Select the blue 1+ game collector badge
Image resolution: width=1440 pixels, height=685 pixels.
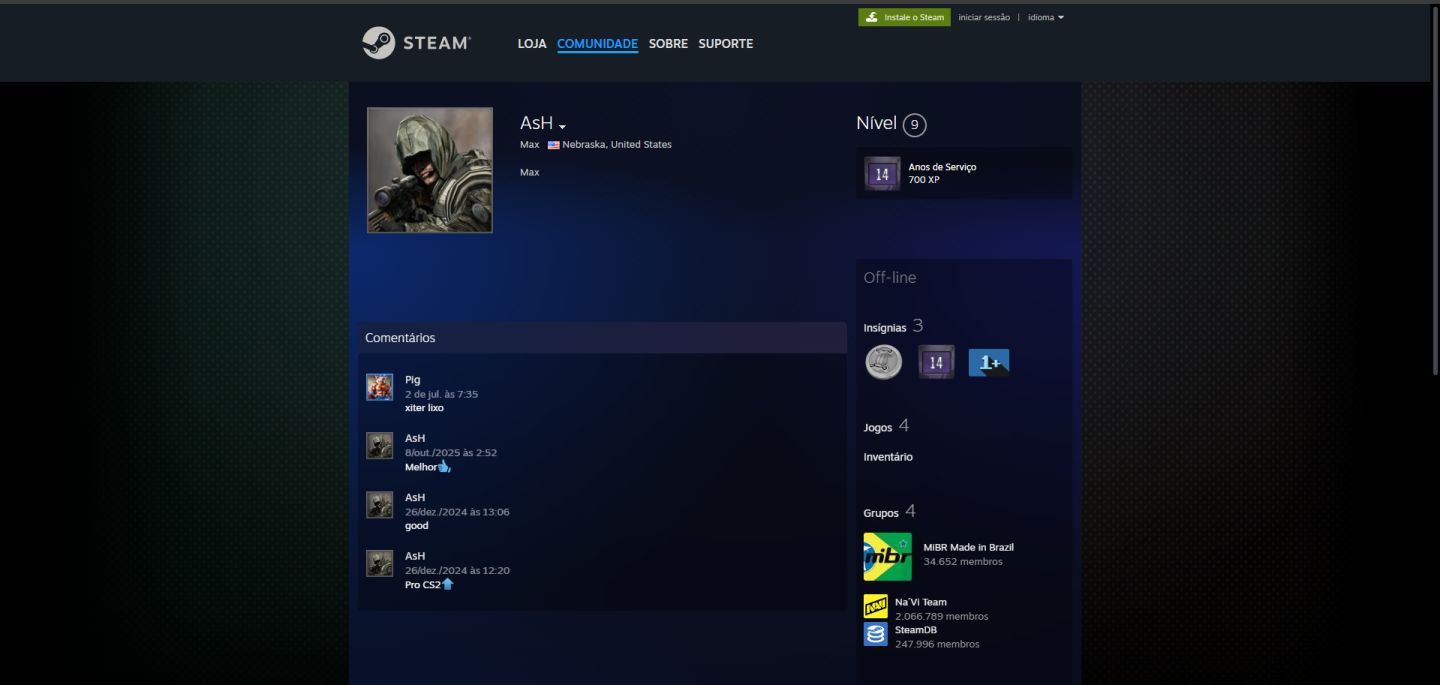click(989, 362)
